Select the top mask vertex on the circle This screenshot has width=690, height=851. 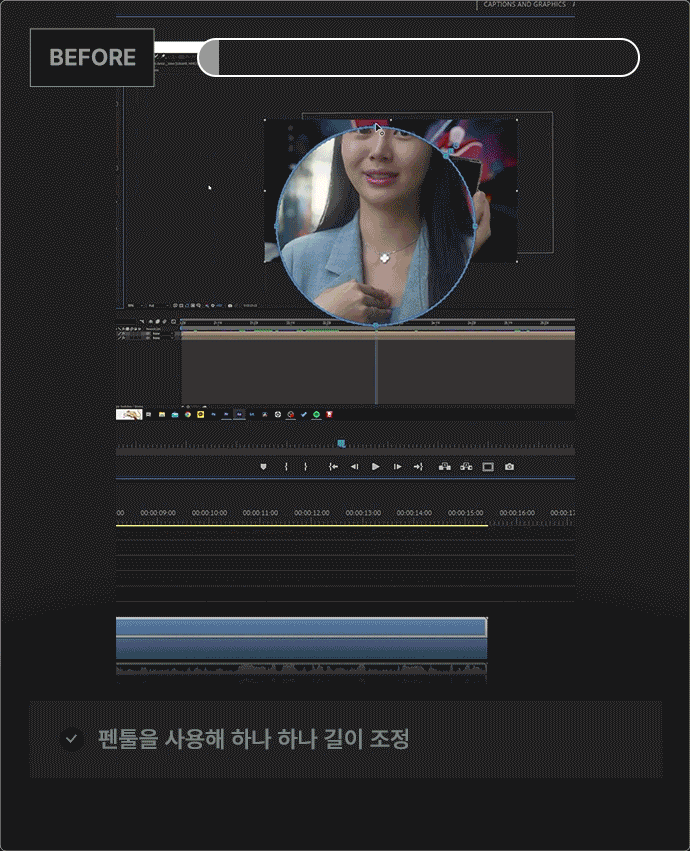[x=376, y=126]
